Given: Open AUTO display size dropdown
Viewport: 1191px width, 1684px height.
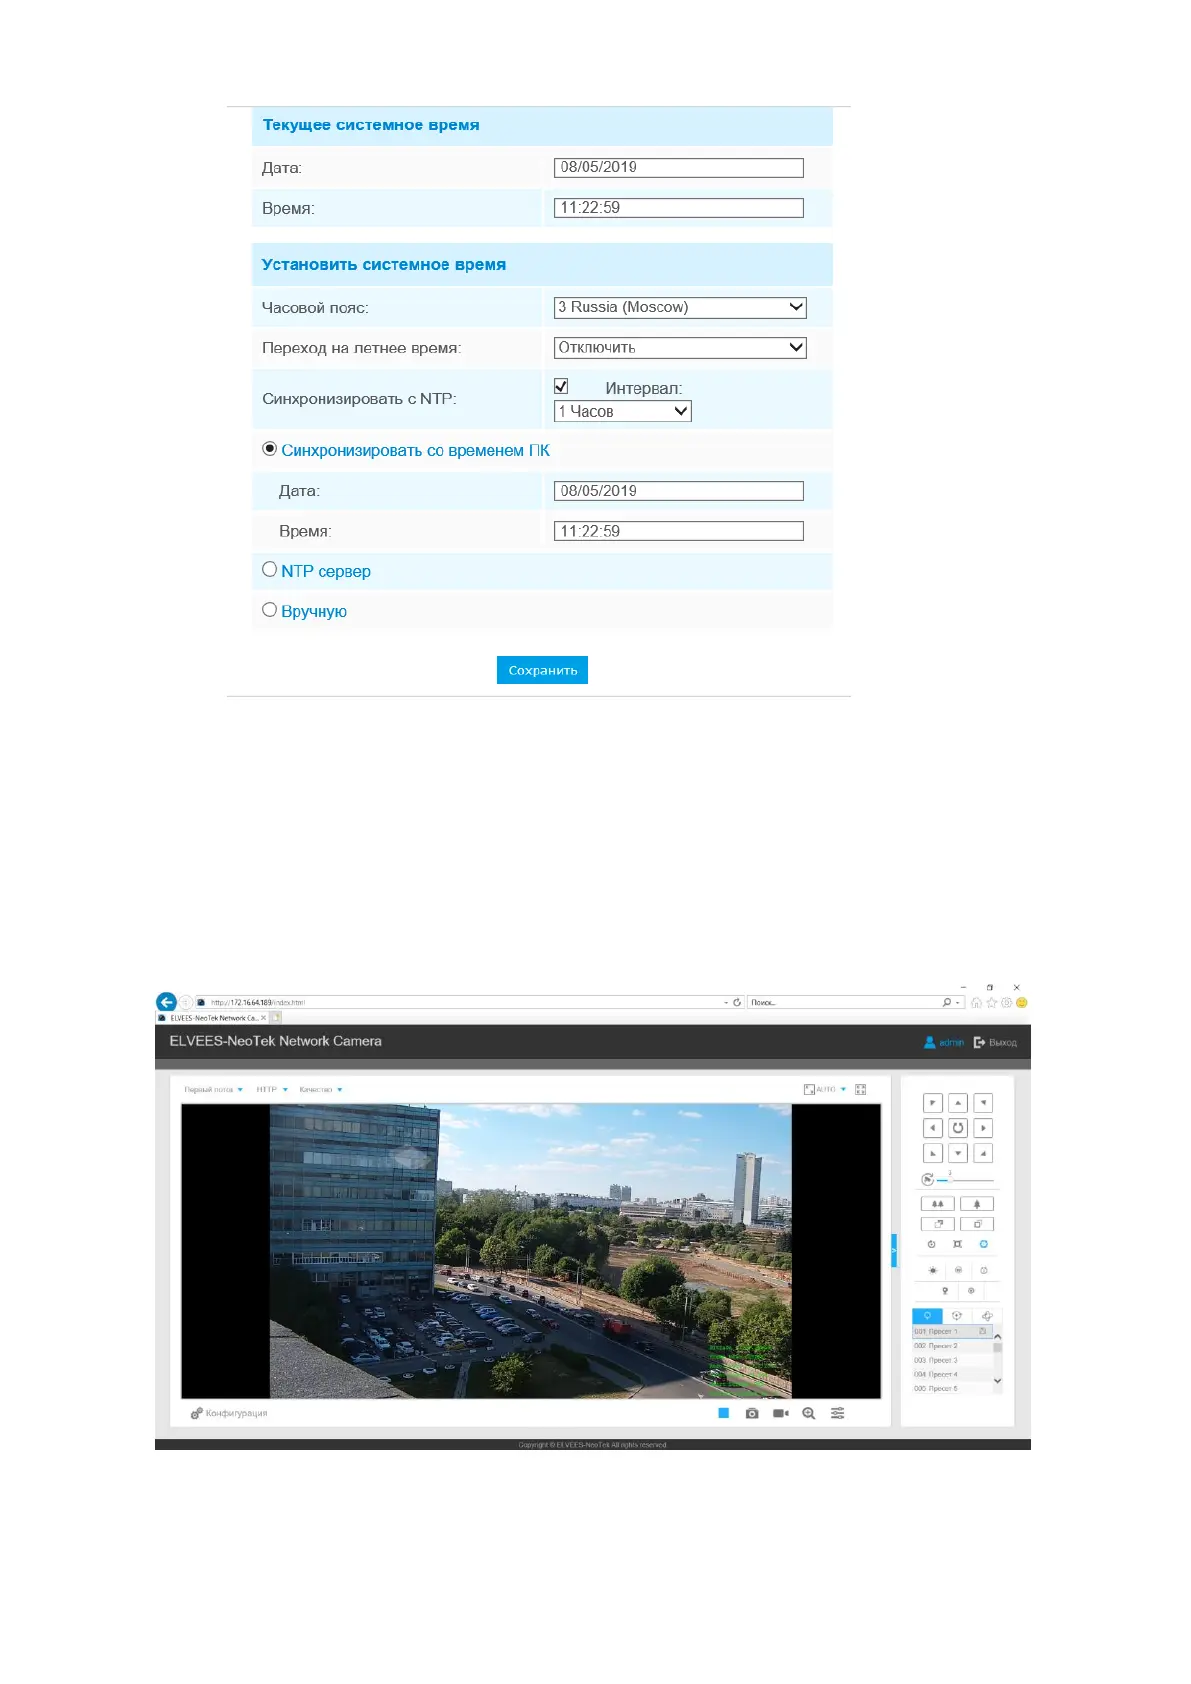Looking at the screenshot, I should (826, 1089).
